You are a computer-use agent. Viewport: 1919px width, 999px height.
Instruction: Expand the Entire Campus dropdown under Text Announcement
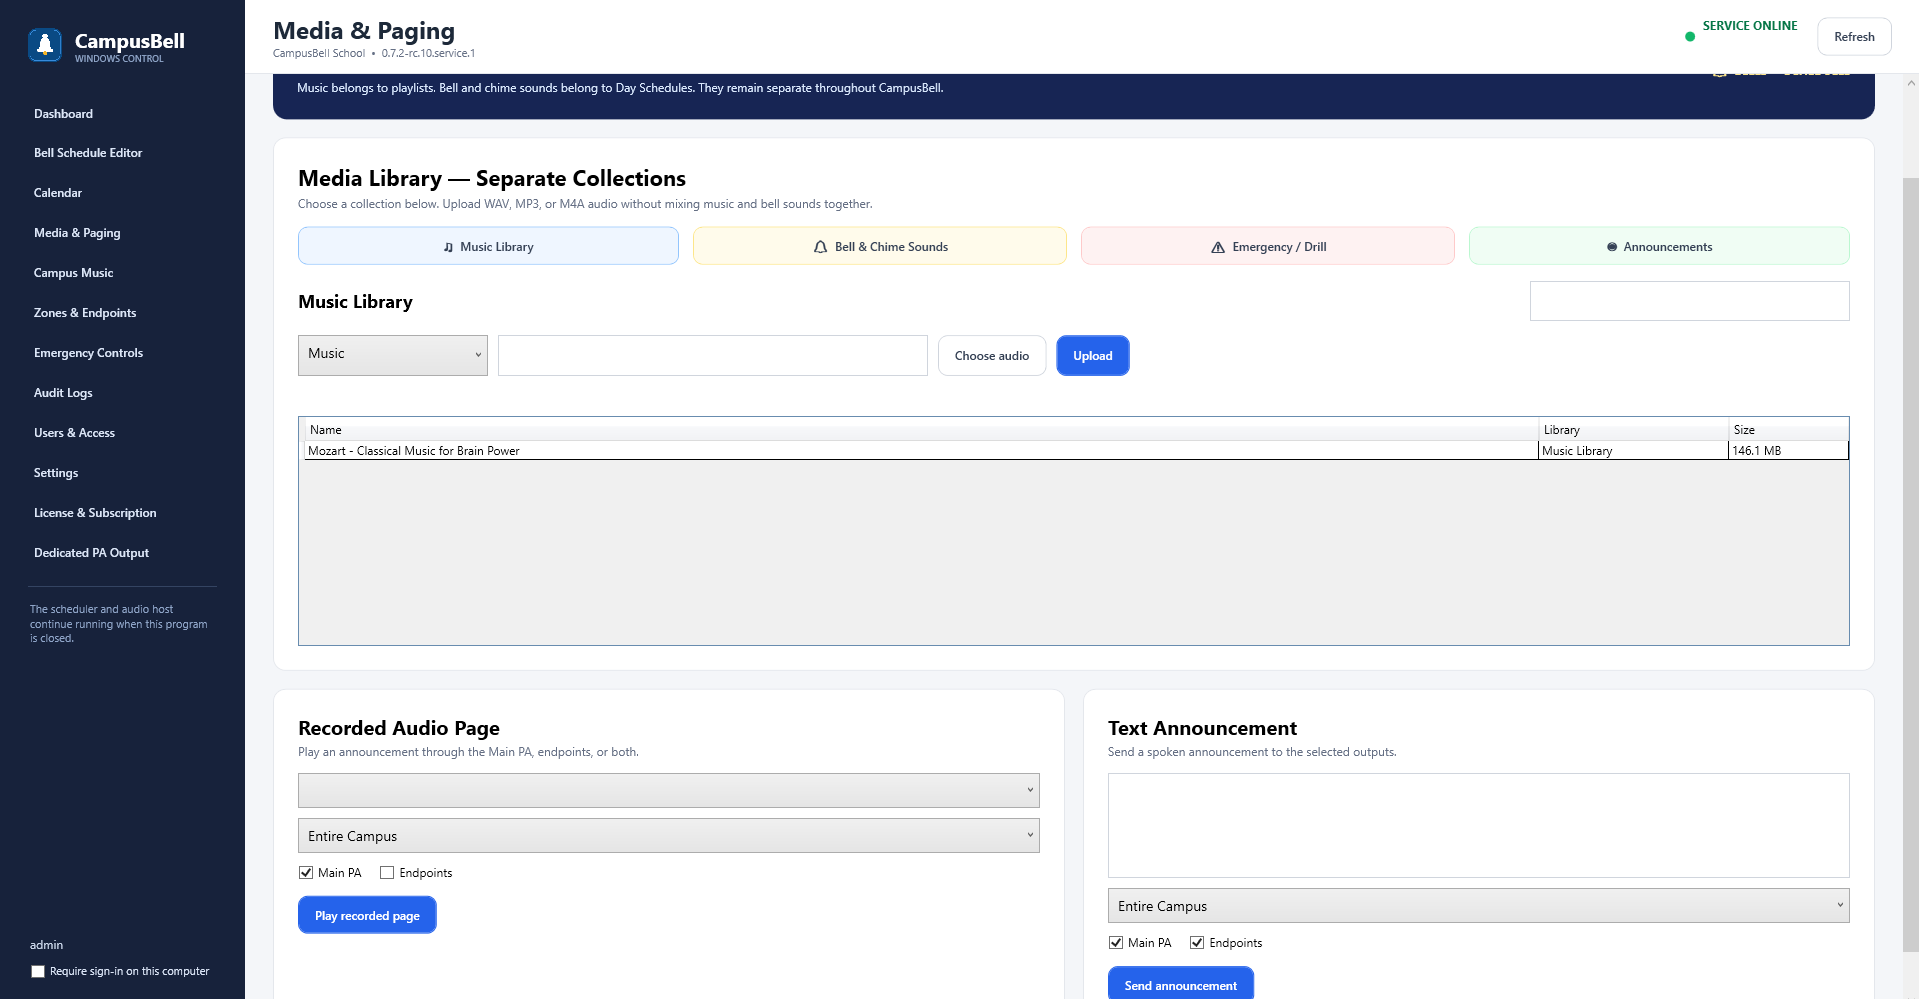[x=1479, y=906]
